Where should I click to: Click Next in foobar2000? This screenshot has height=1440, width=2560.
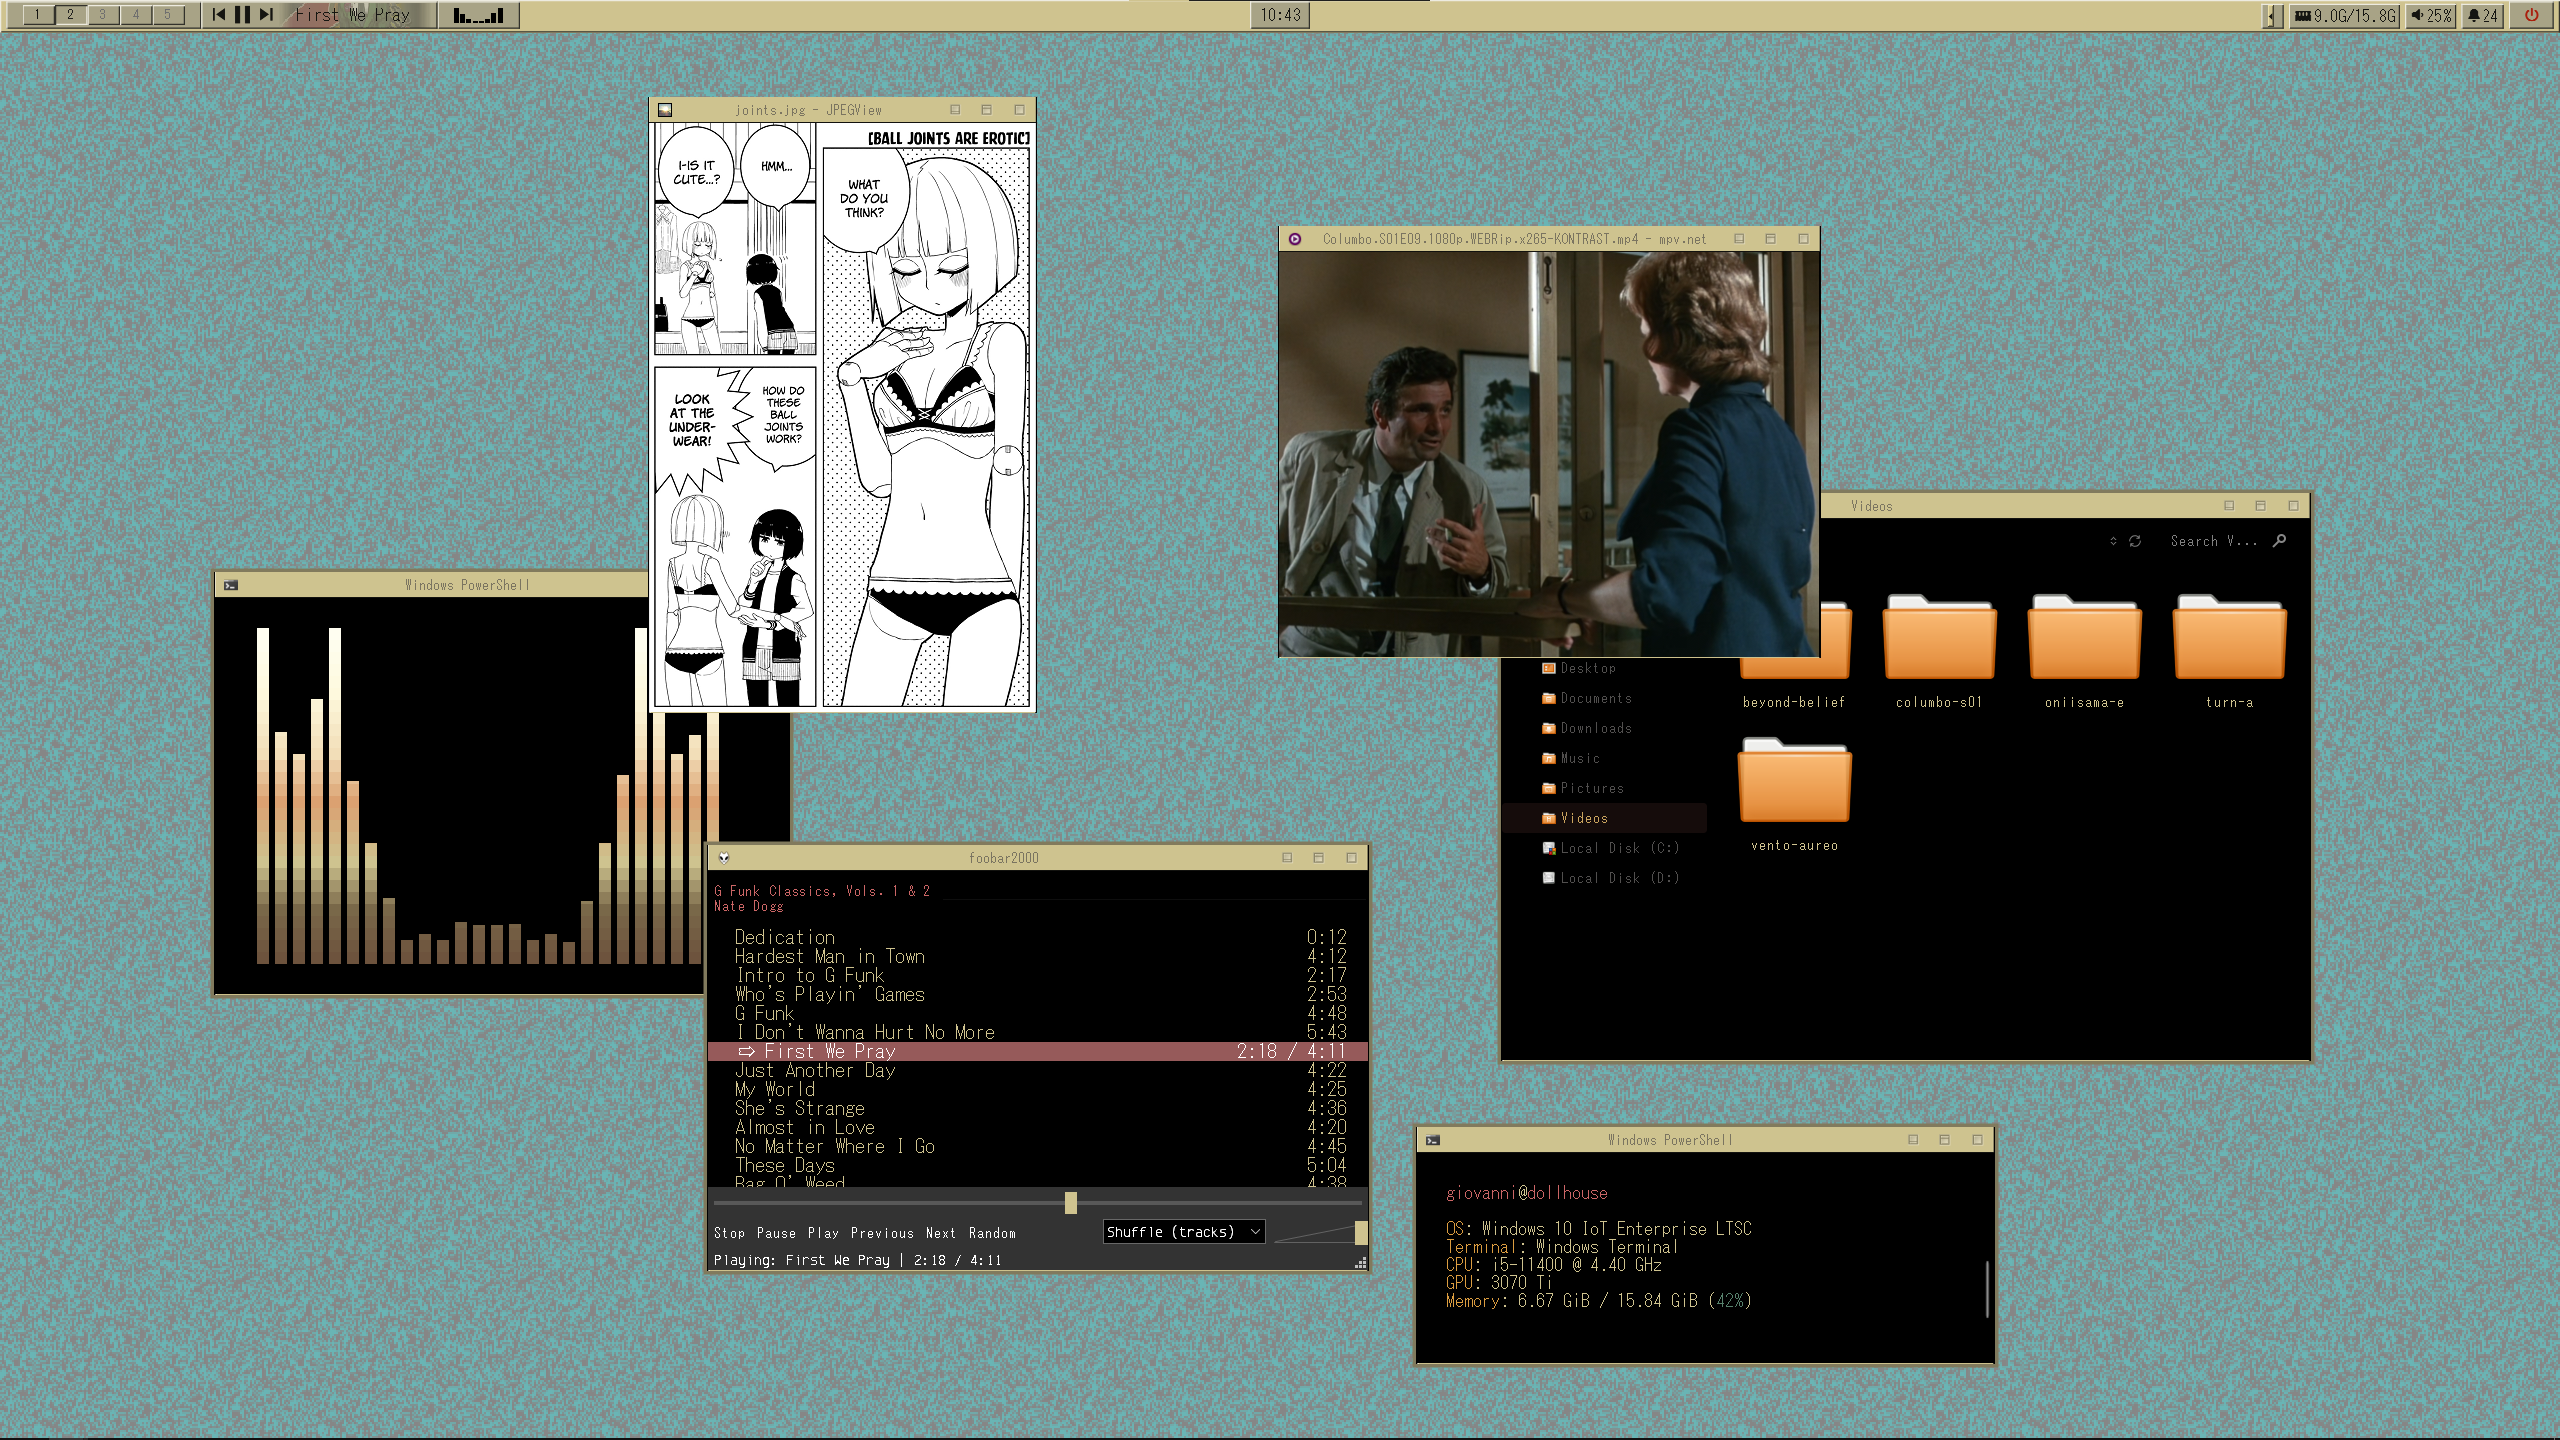click(941, 1233)
